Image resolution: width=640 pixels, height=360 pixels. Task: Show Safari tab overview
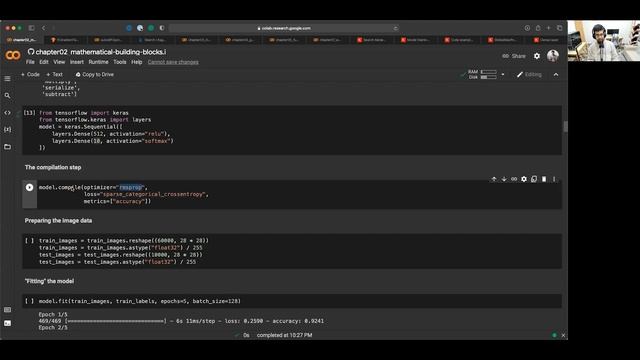pyautogui.click(x=560, y=28)
